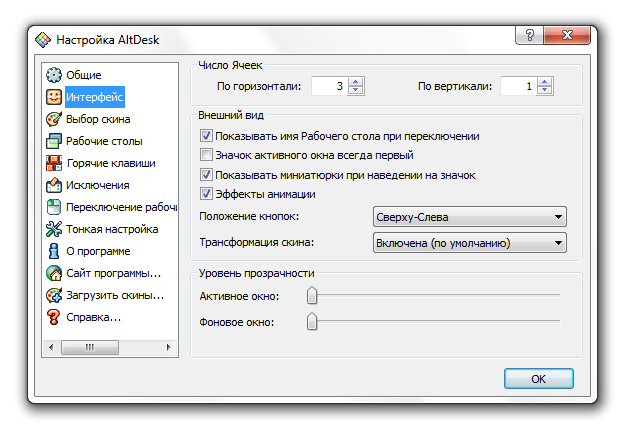632x433 pixels.
Task: Increase the По горизонтали cell count
Action: [356, 82]
